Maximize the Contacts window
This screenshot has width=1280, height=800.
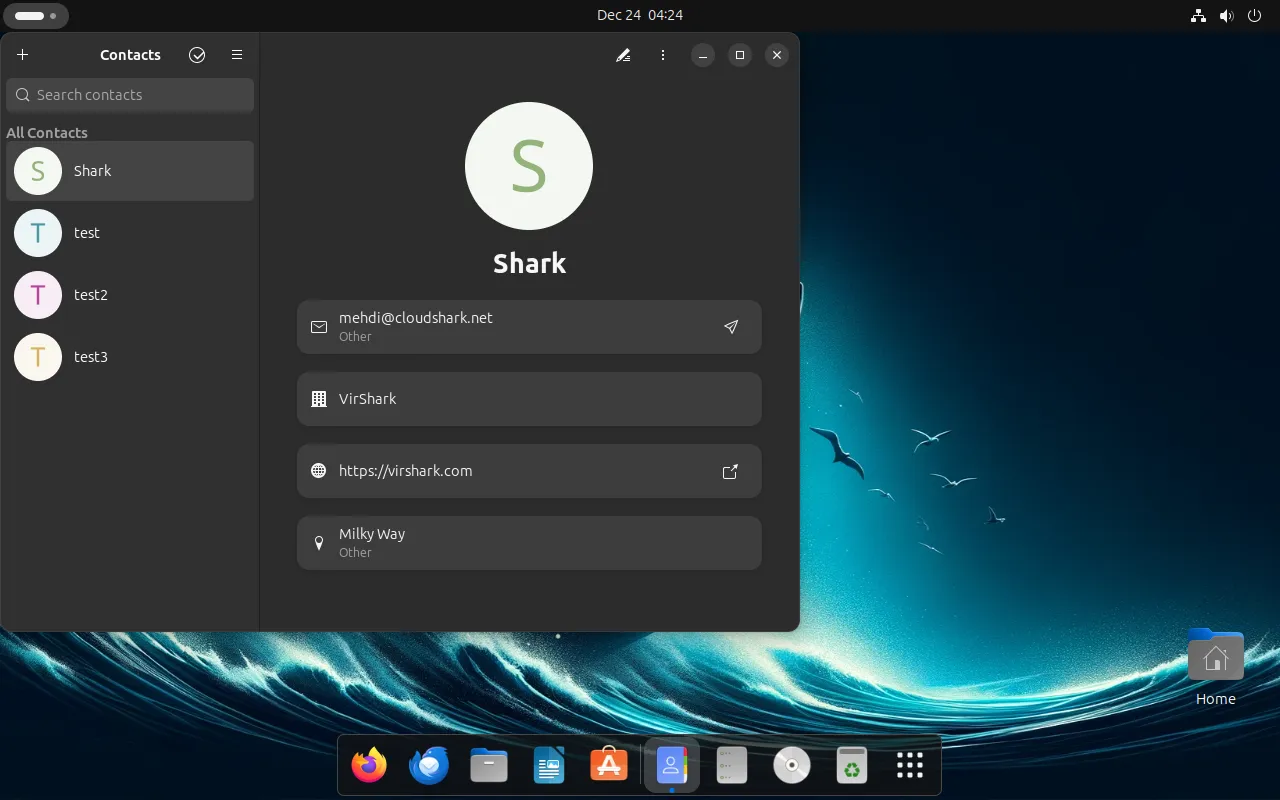pos(740,55)
